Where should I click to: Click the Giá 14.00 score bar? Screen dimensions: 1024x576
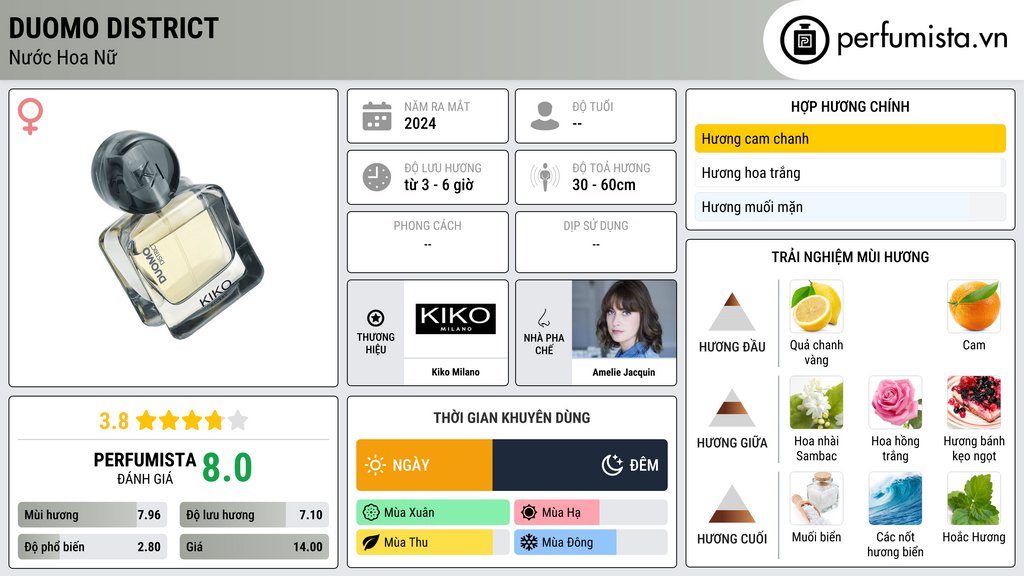[254, 547]
